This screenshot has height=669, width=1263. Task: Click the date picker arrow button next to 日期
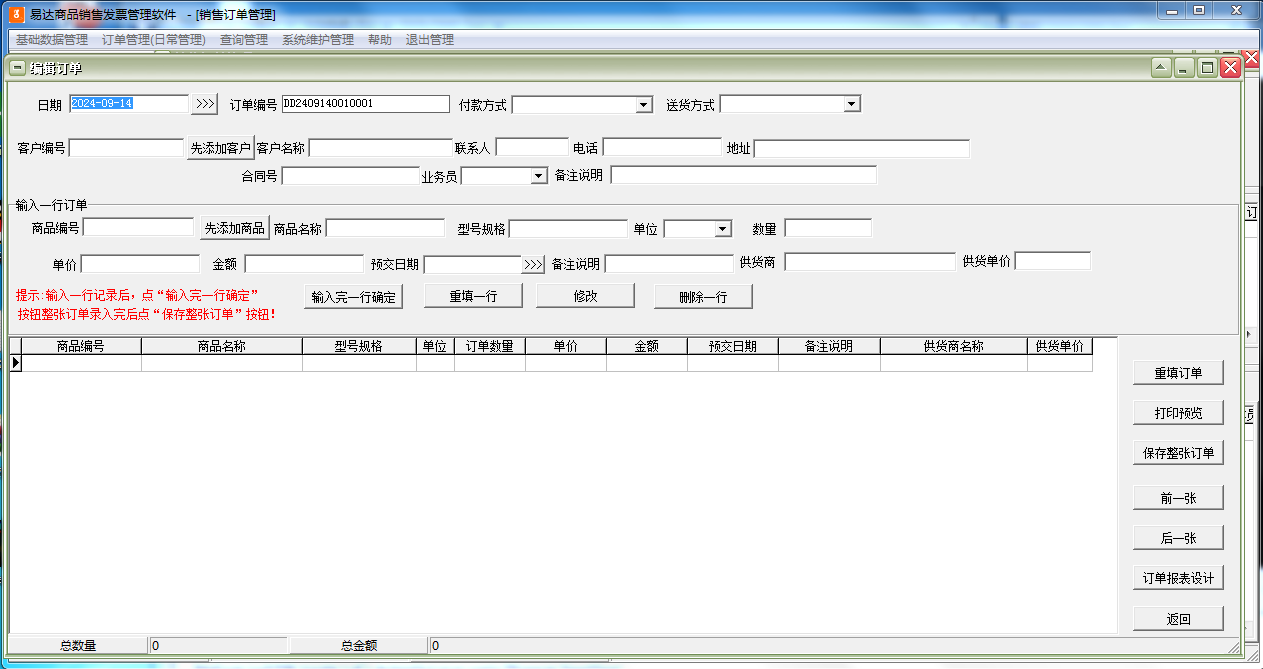click(x=204, y=104)
